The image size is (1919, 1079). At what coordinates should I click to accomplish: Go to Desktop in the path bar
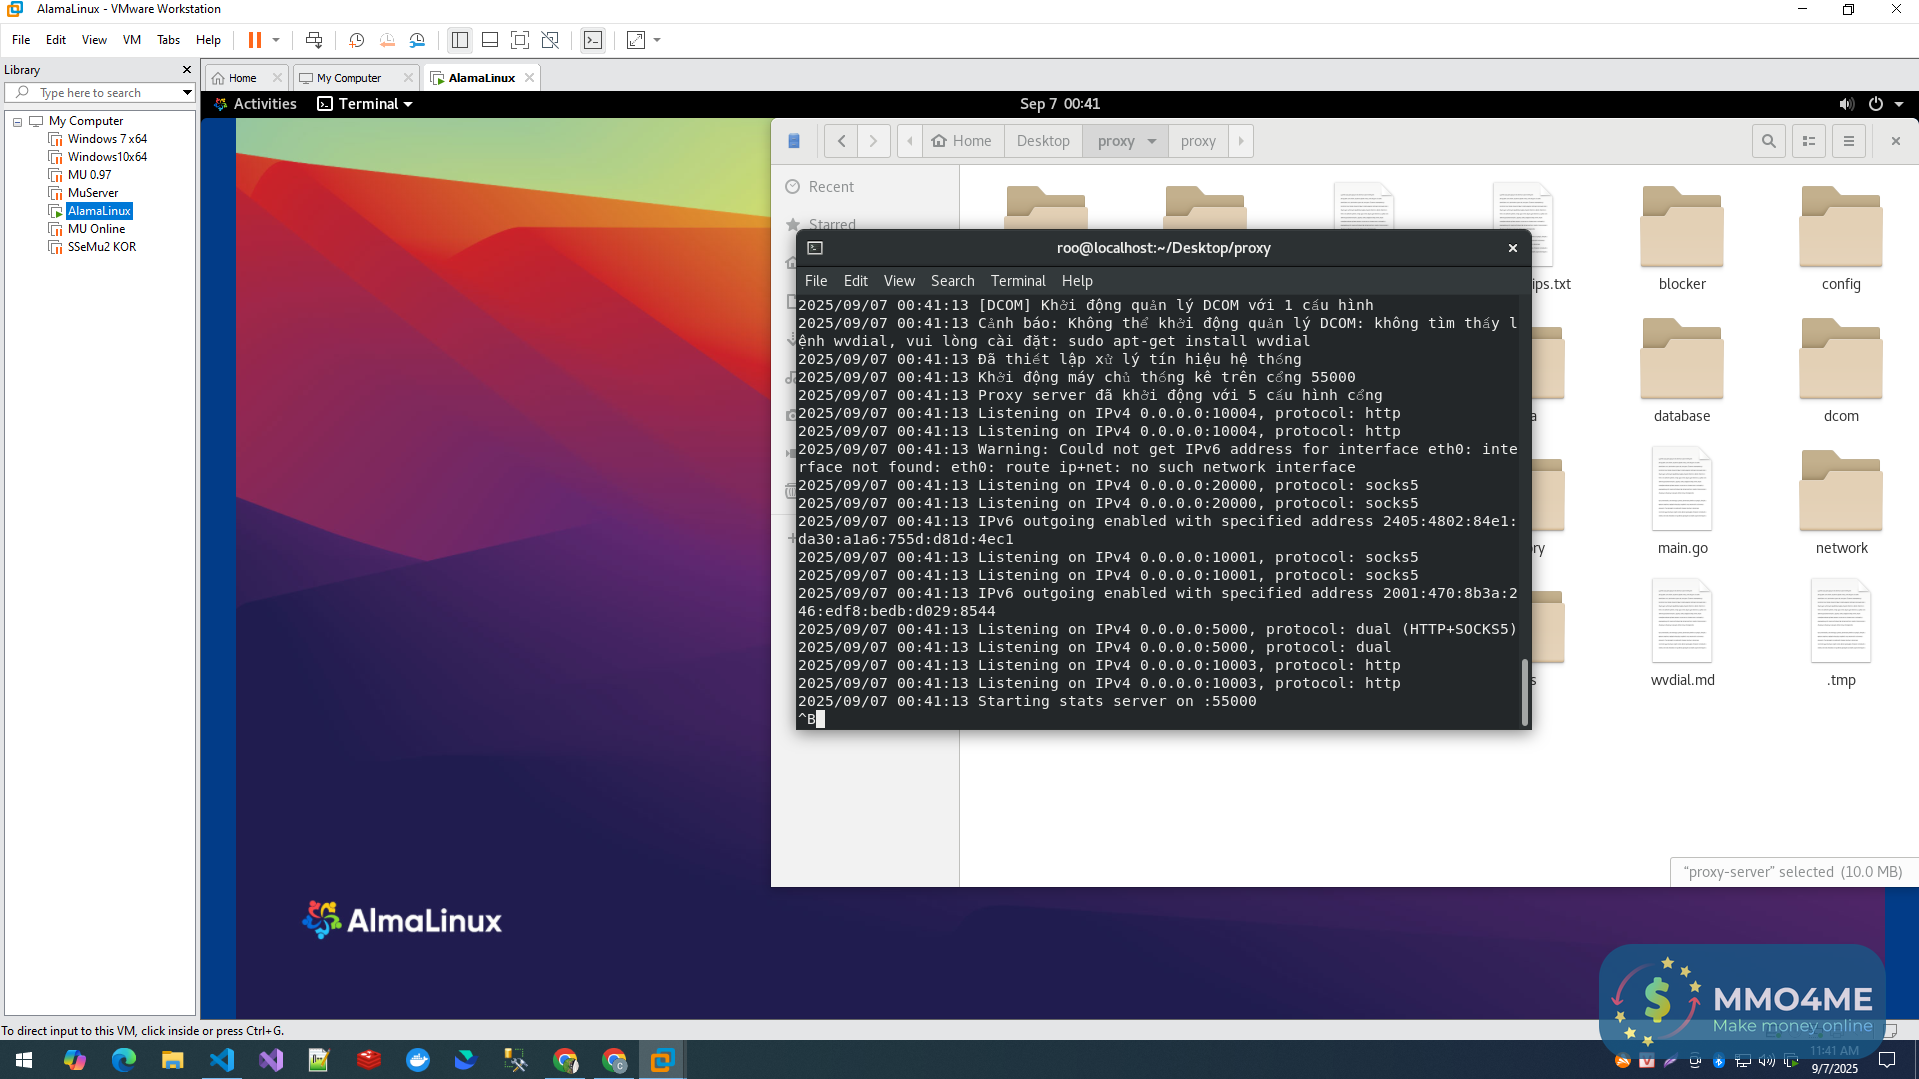[x=1042, y=141]
